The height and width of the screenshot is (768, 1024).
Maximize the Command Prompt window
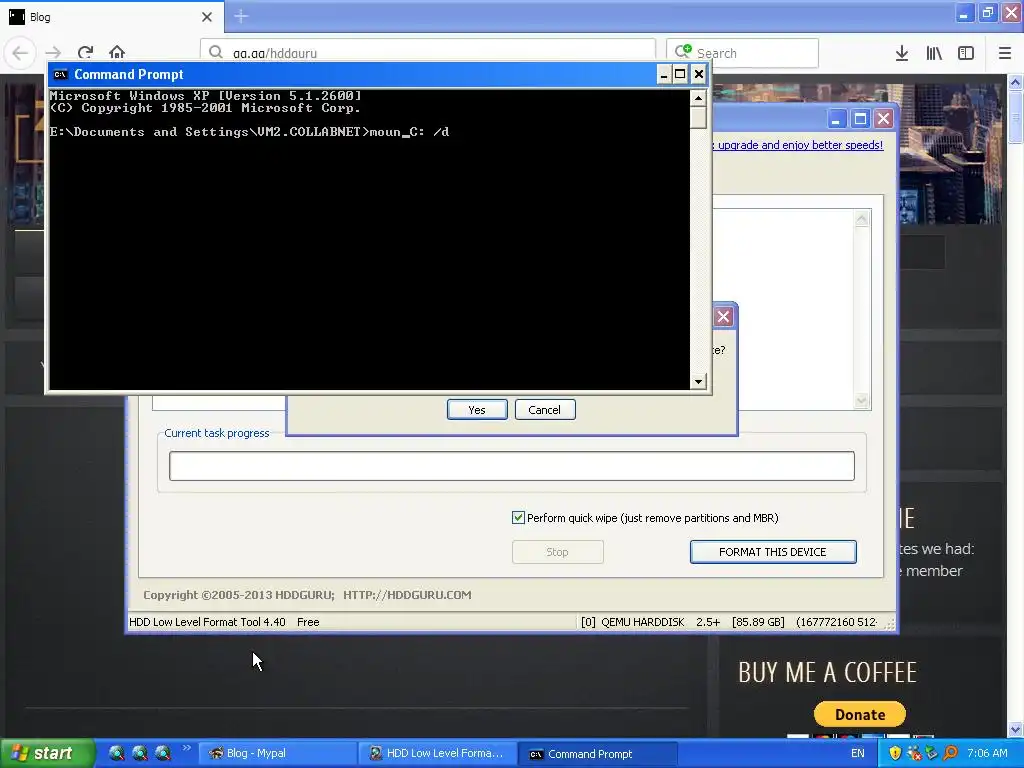tap(680, 74)
